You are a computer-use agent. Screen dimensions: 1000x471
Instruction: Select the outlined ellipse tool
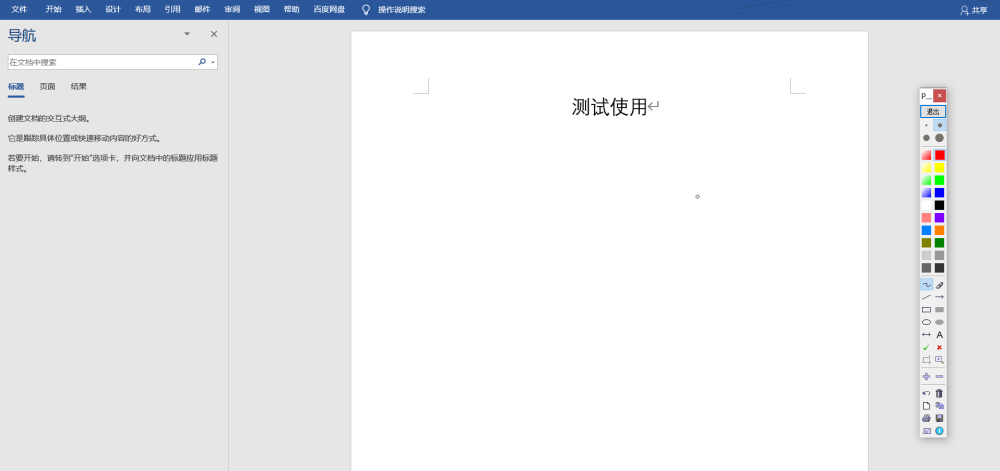click(926, 322)
